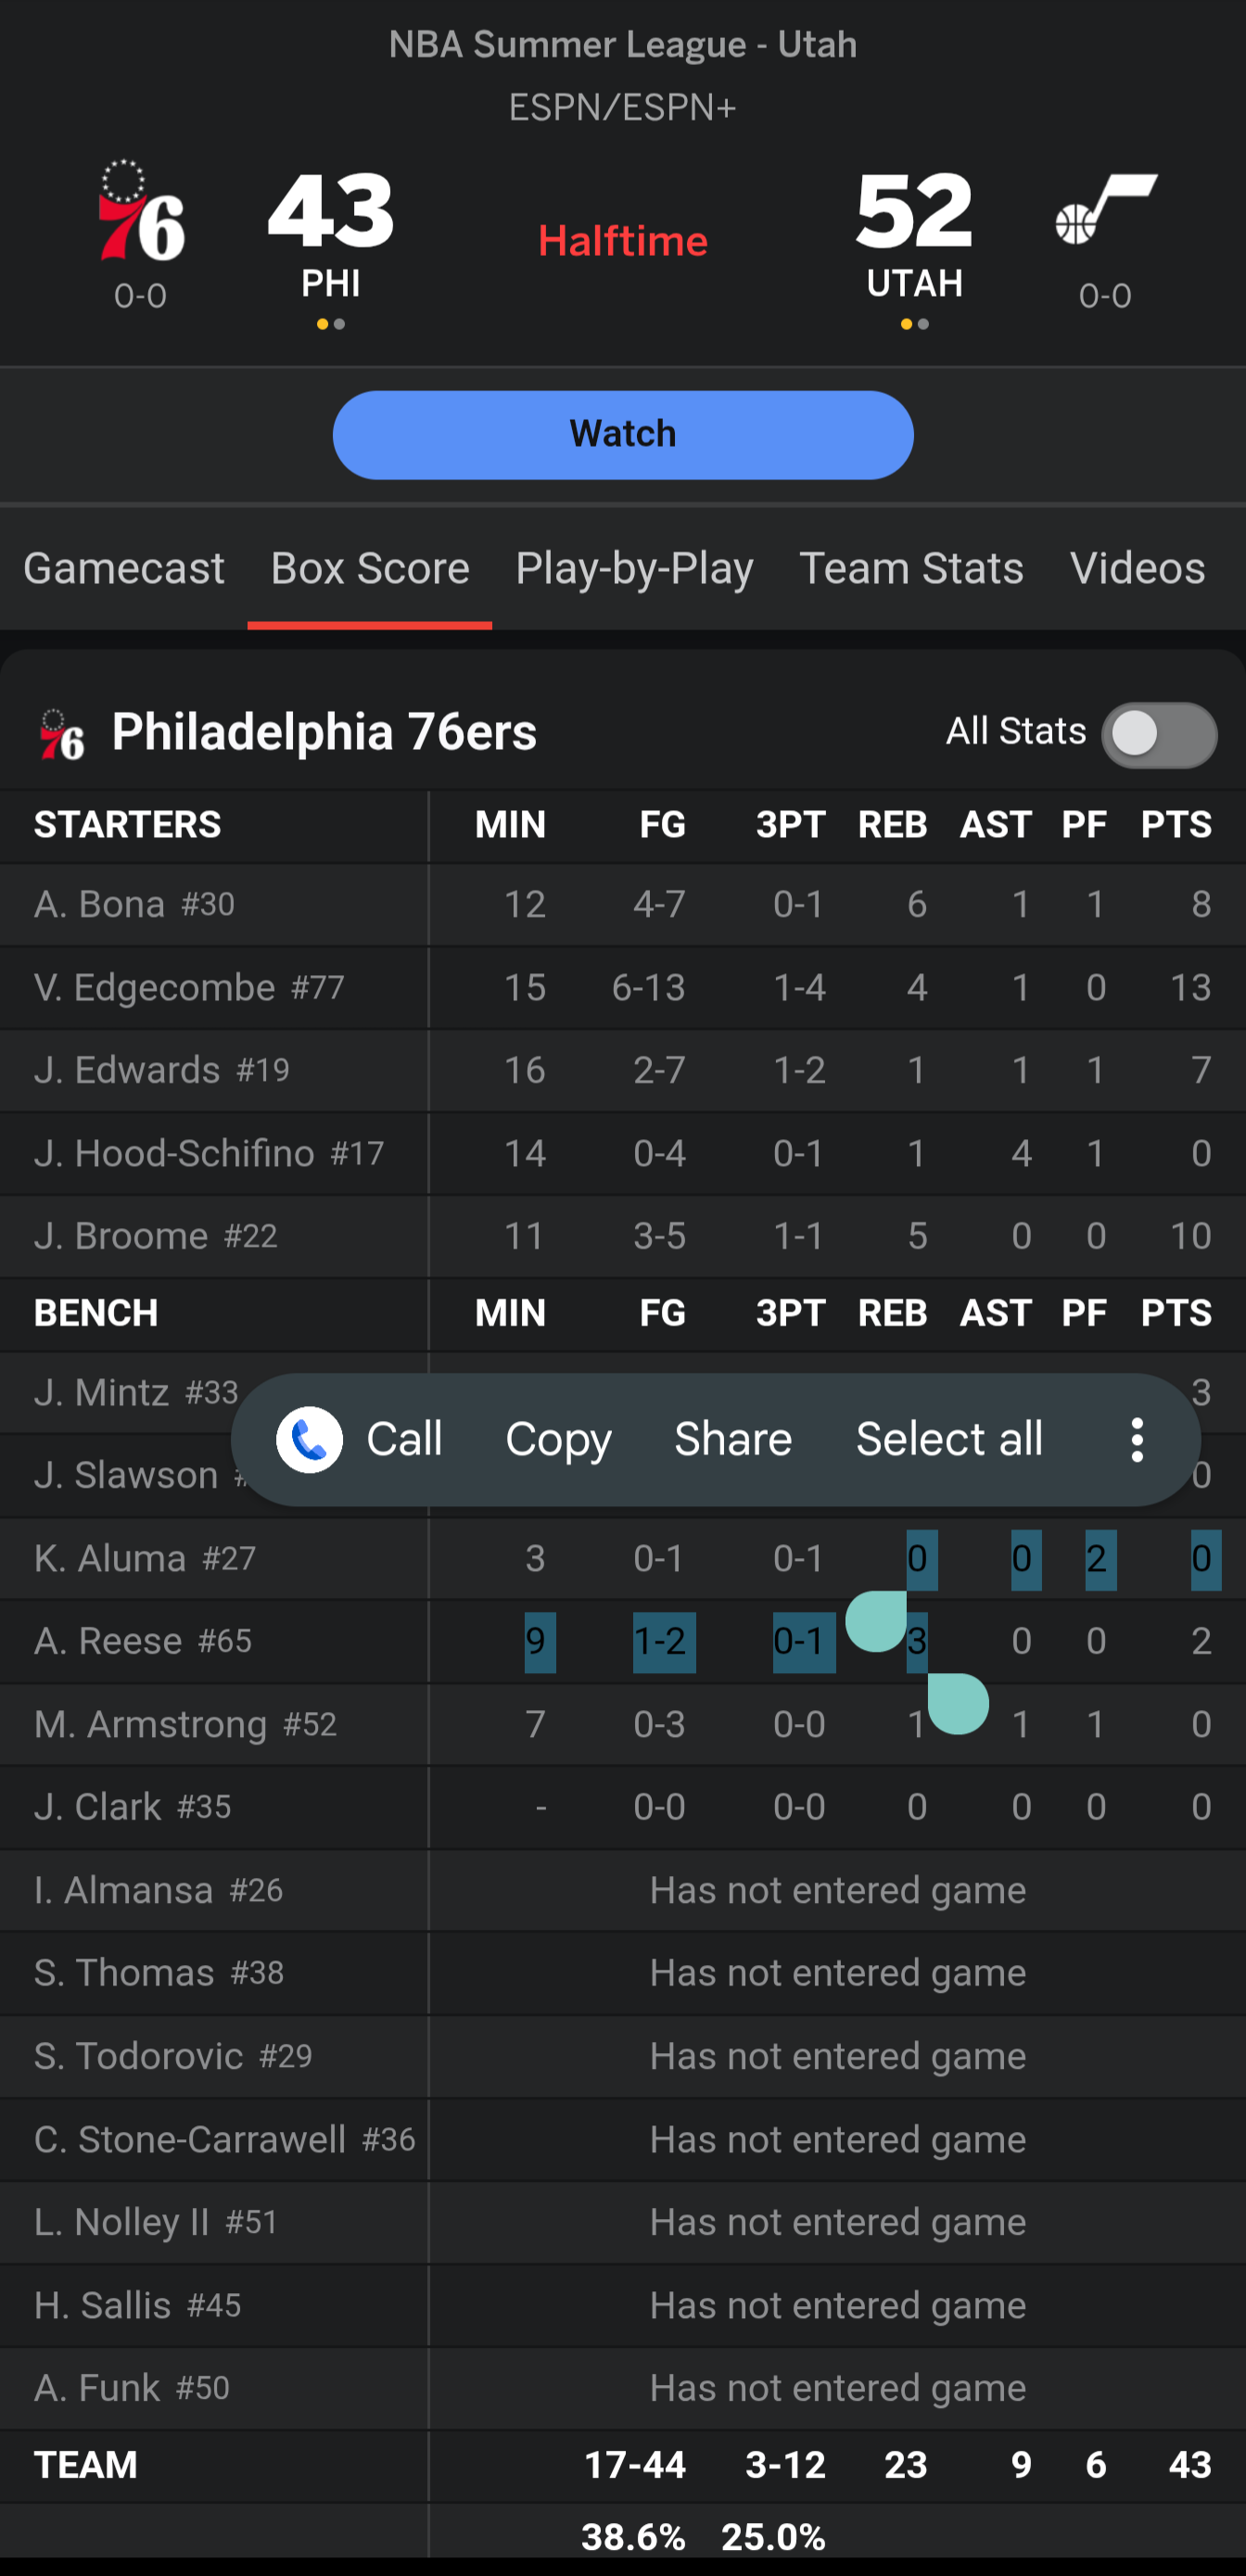Tap the Utah Jazz logo in scoreboard
Image resolution: width=1246 pixels, height=2576 pixels.
1105,210
